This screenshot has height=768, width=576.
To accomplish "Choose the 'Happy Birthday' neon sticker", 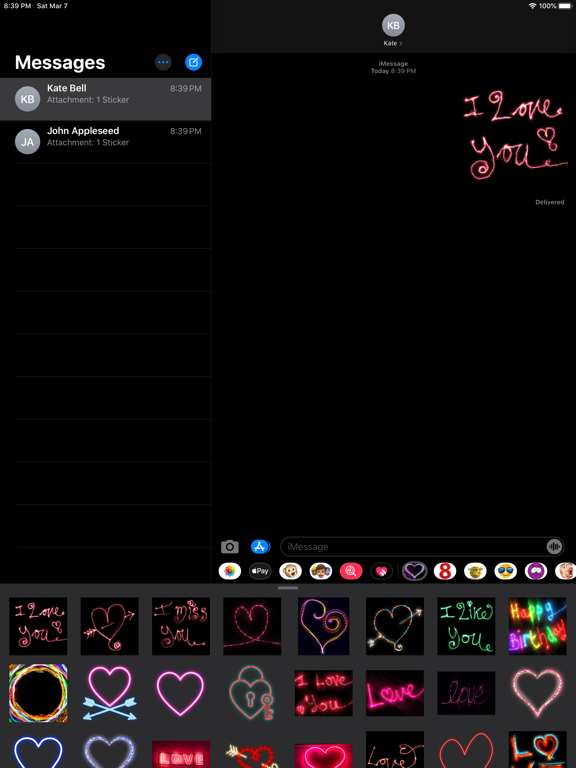I will (538, 626).
